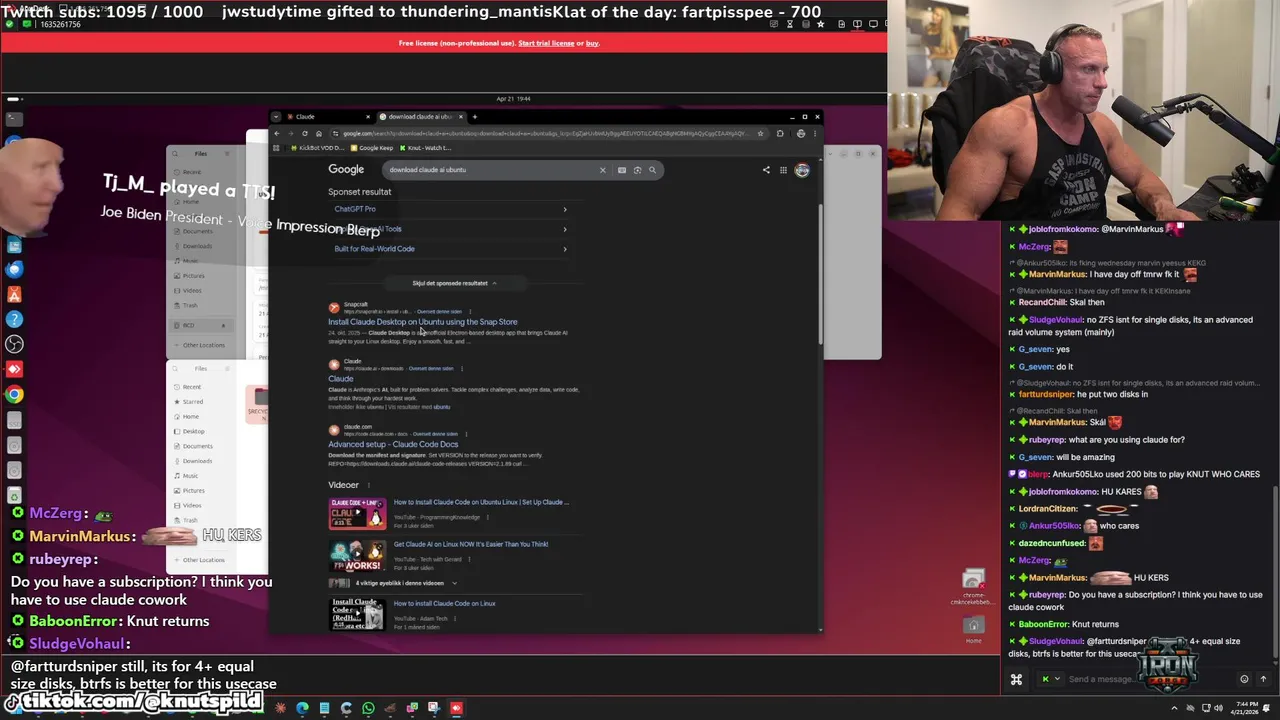
Task: Click the Adam Tech video thumbnail
Action: click(x=357, y=615)
